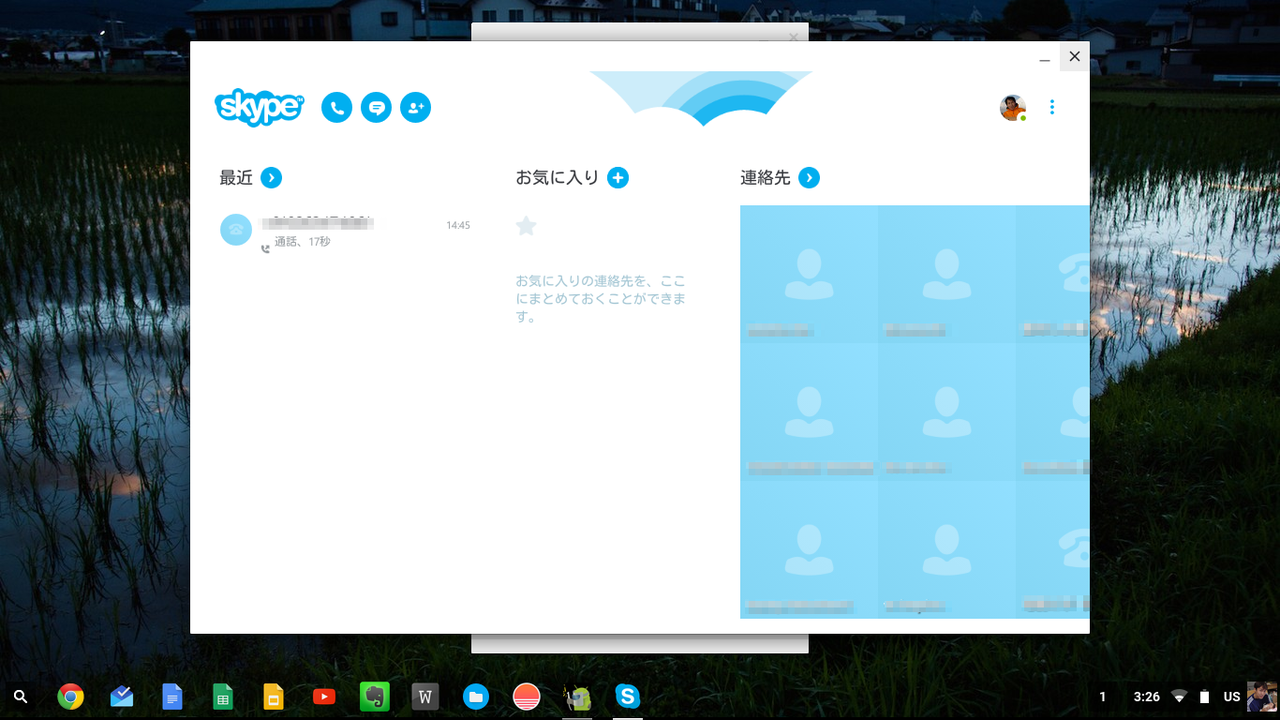Click the Skype icon in the taskbar
This screenshot has width=1280, height=720.
(627, 696)
